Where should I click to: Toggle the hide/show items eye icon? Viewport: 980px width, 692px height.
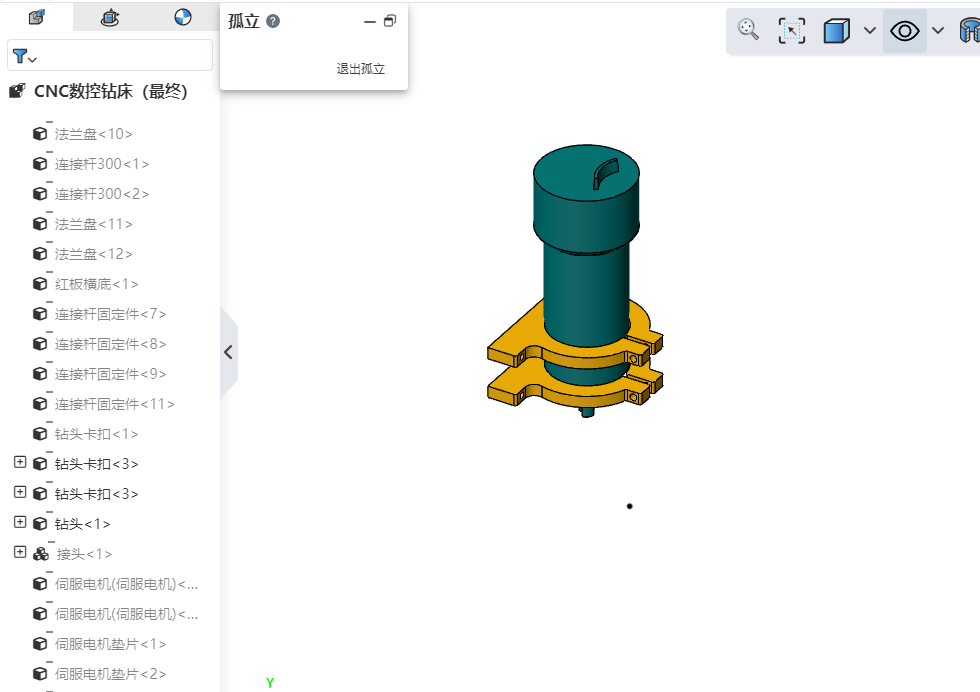tap(904, 30)
